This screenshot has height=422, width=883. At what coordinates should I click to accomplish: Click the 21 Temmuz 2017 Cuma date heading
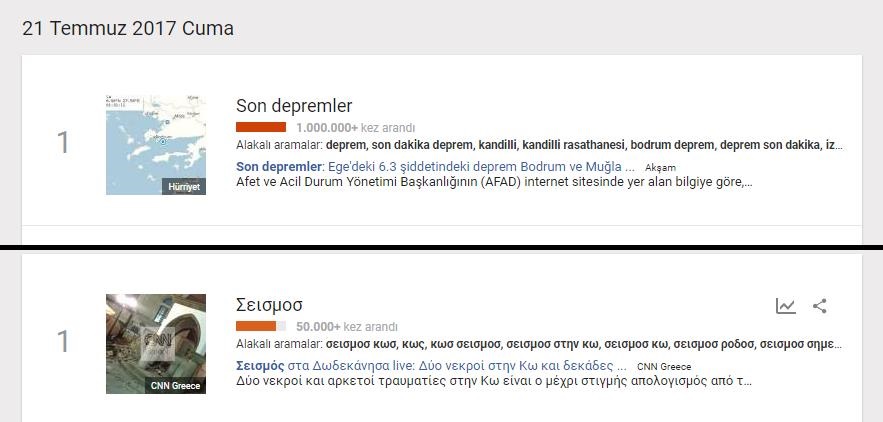point(128,28)
